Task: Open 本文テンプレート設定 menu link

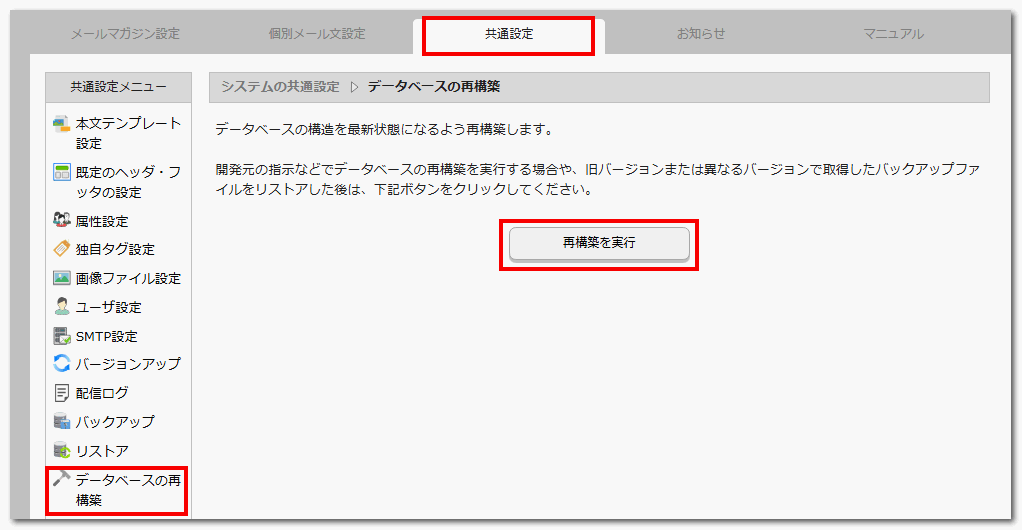Action: tap(128, 133)
